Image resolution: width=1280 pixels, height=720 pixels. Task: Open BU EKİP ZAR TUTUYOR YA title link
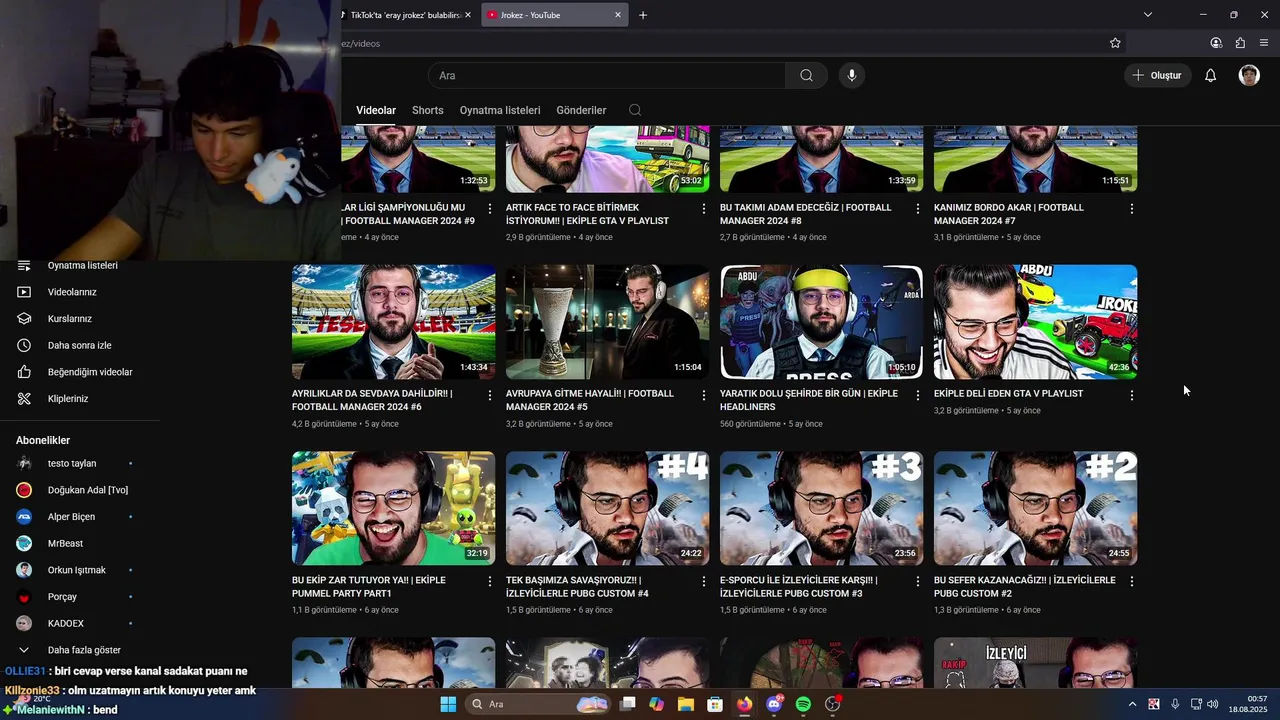[369, 587]
